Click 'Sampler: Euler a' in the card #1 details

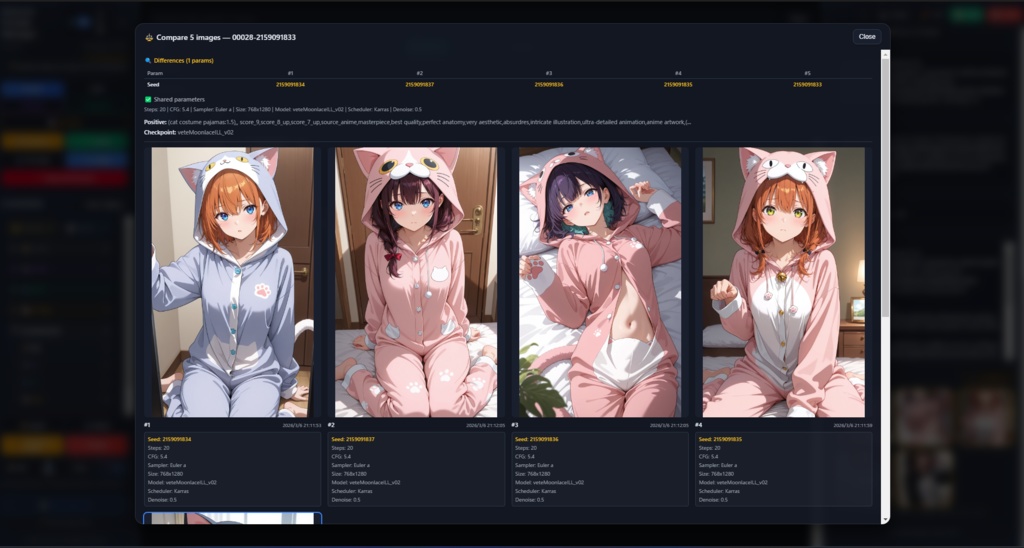click(x=167, y=466)
